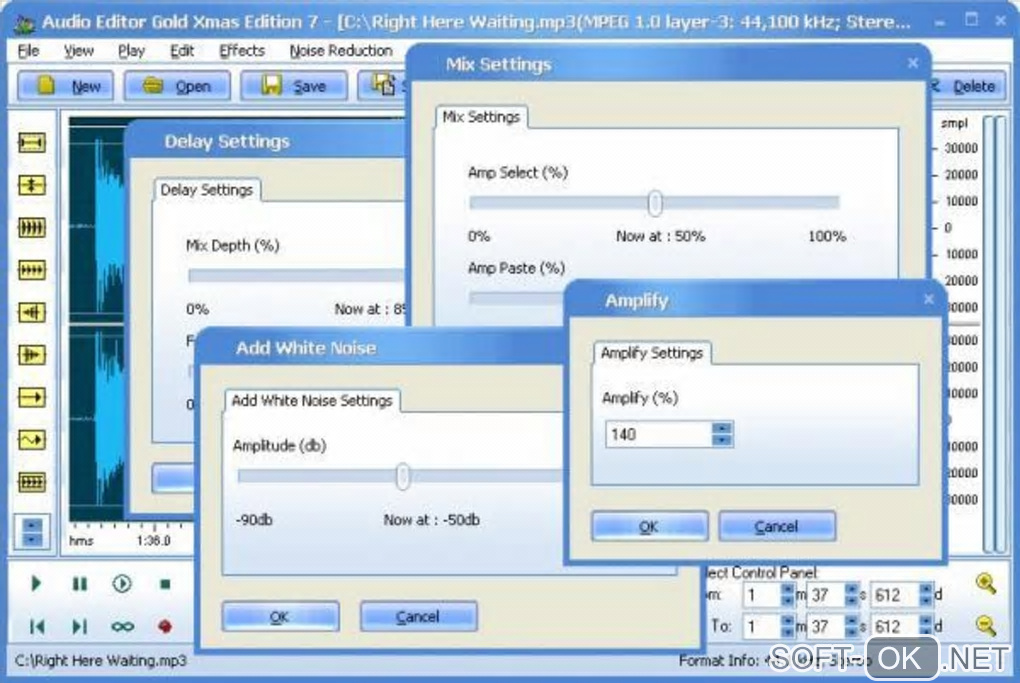Click the Amplify (%) value field
Screen dimensions: 1020x683
658,435
